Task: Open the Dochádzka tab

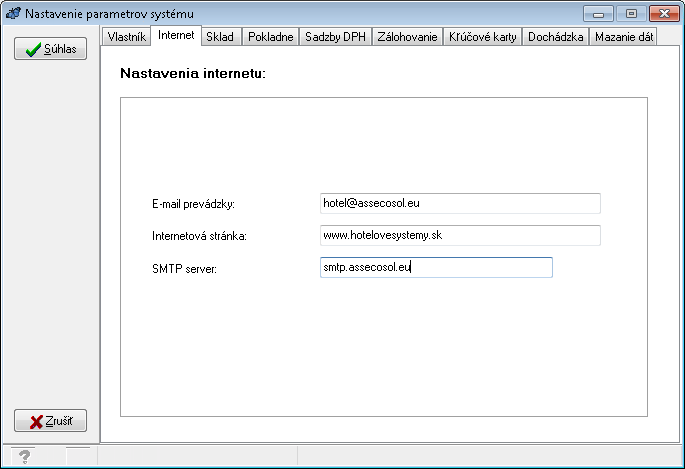Action: coord(555,37)
